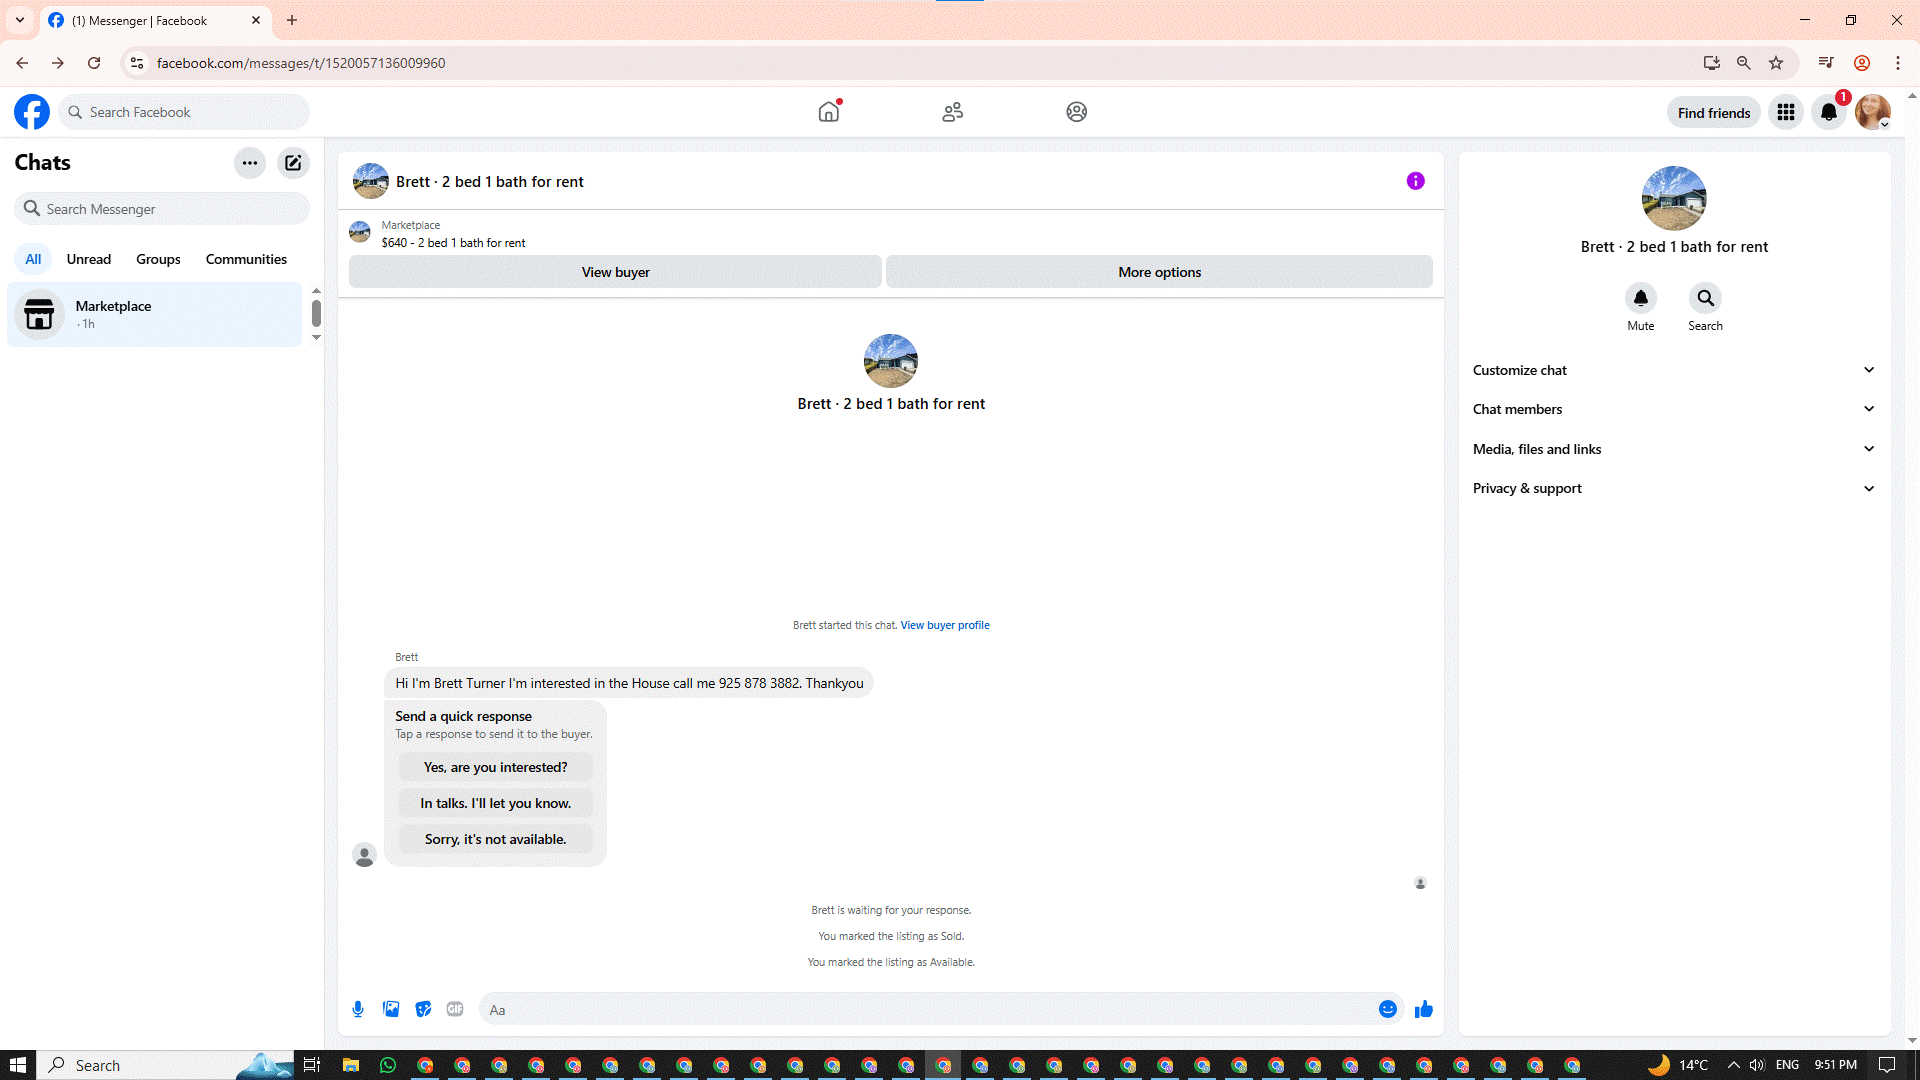Open Chrome three-dot menu
This screenshot has height=1080, width=1920.
click(1898, 63)
